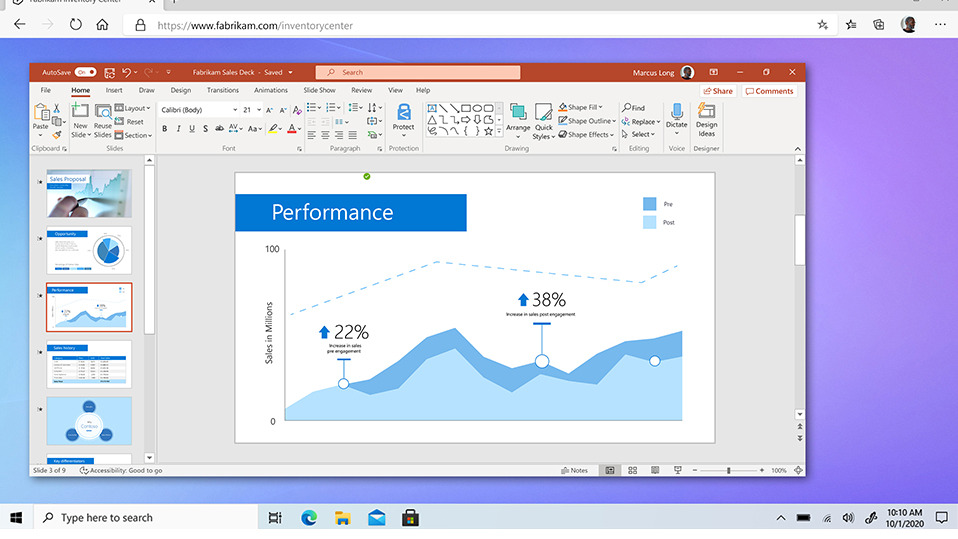
Task: Expand Shape Effects options
Action: pos(586,134)
